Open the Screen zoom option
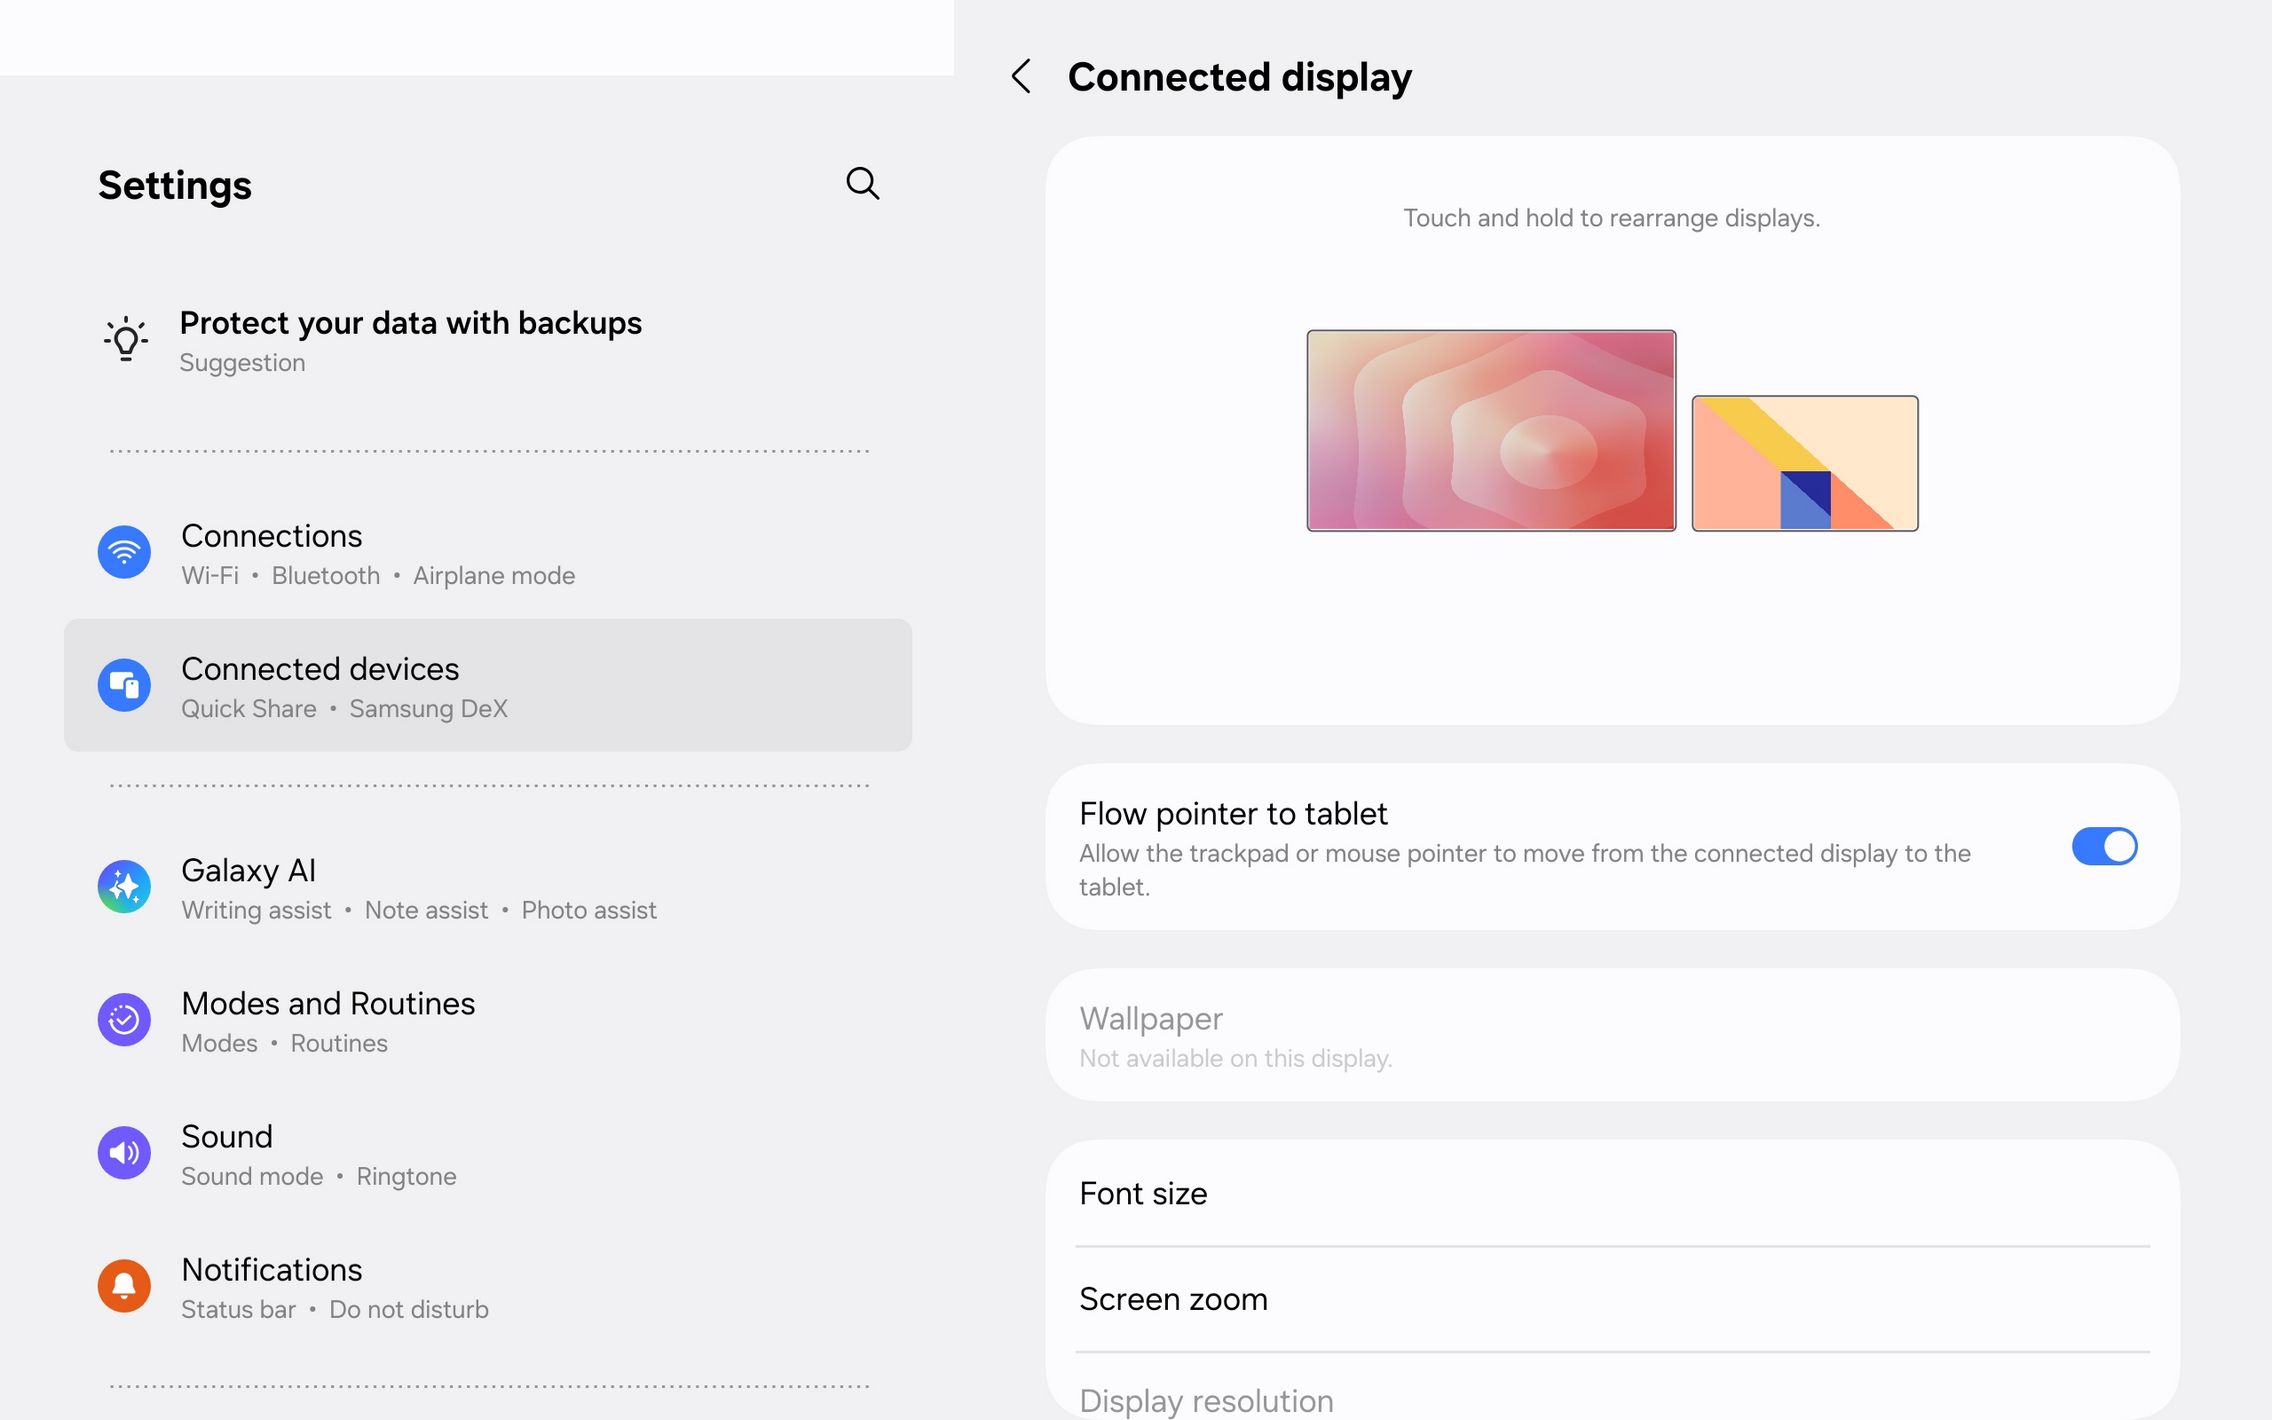2272x1420 pixels. click(x=1173, y=1299)
